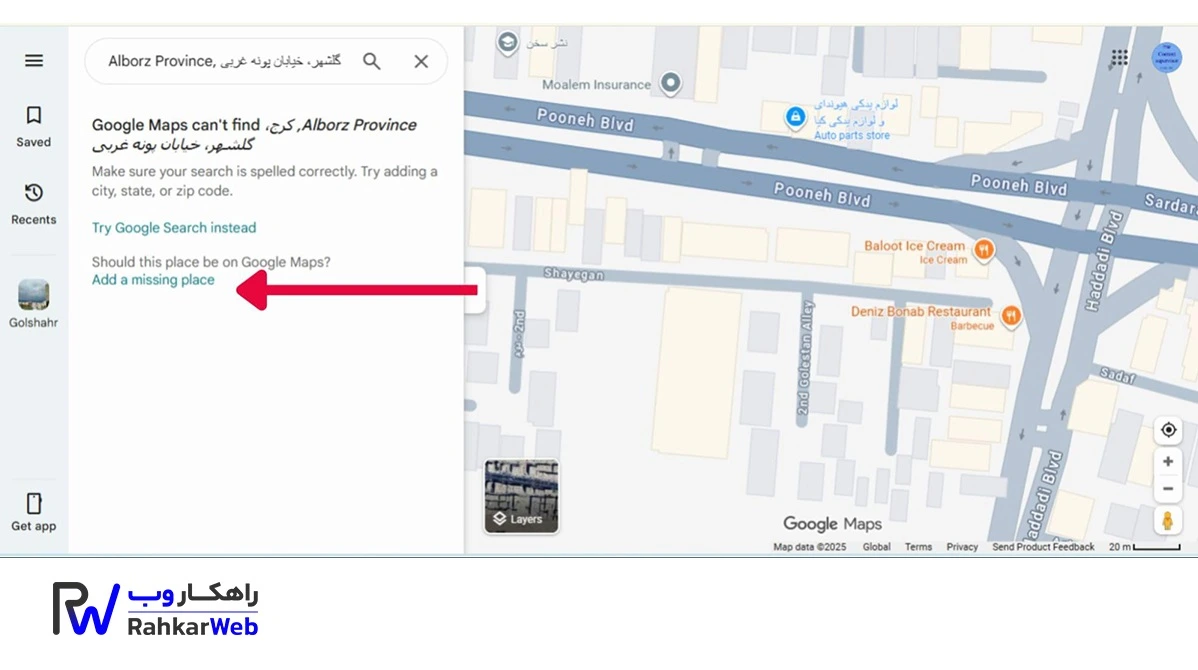1198x670 pixels.
Task: Open the Layers map view thumbnail
Action: click(x=521, y=496)
